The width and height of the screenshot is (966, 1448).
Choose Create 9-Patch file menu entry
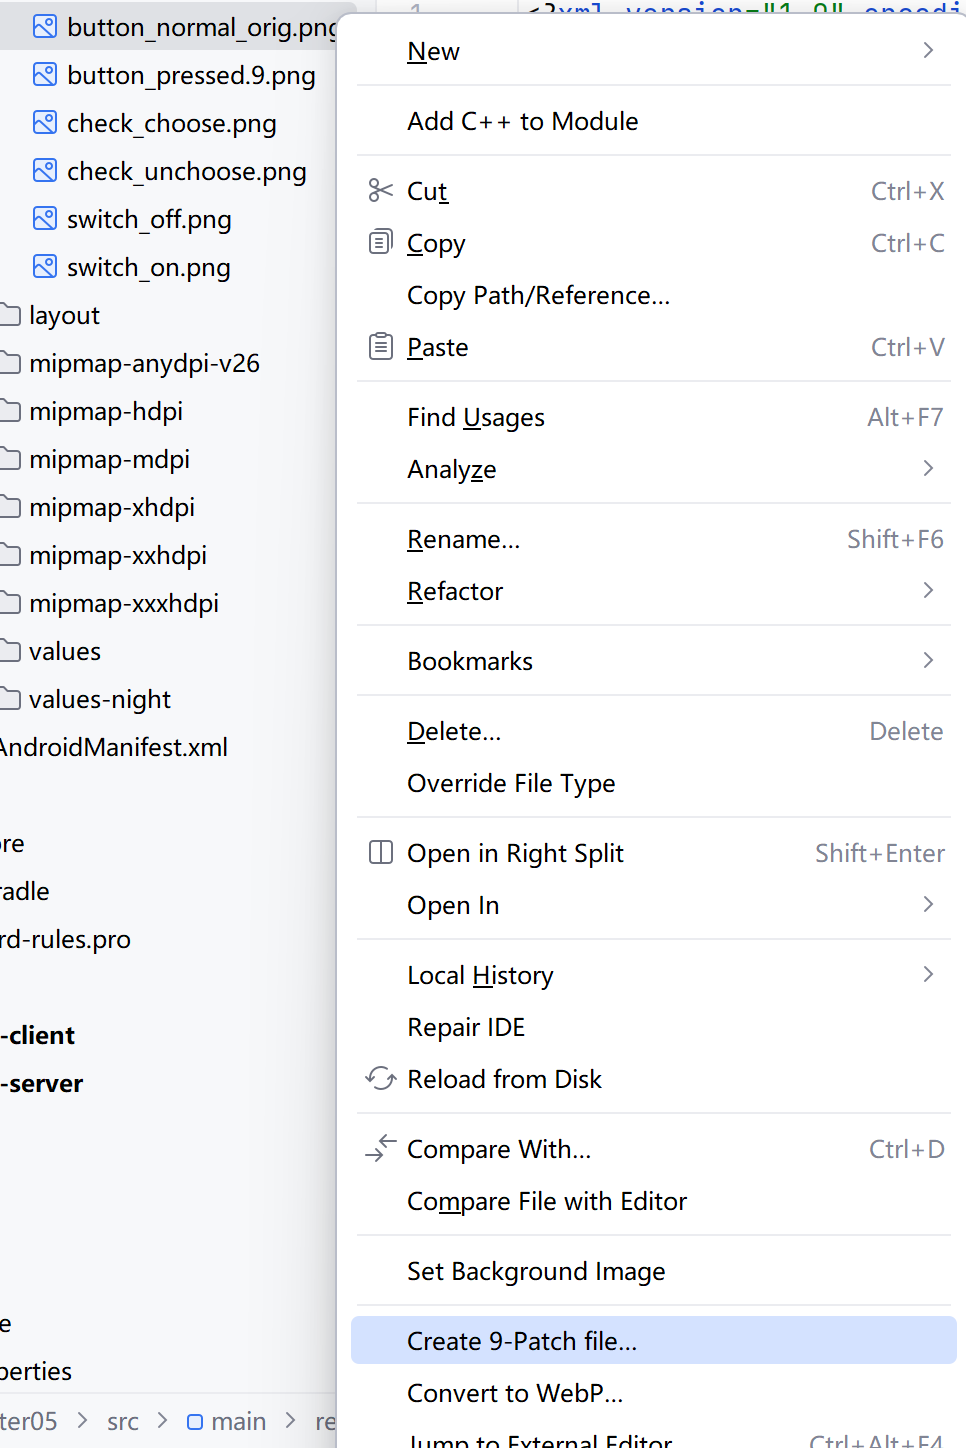coord(522,1340)
